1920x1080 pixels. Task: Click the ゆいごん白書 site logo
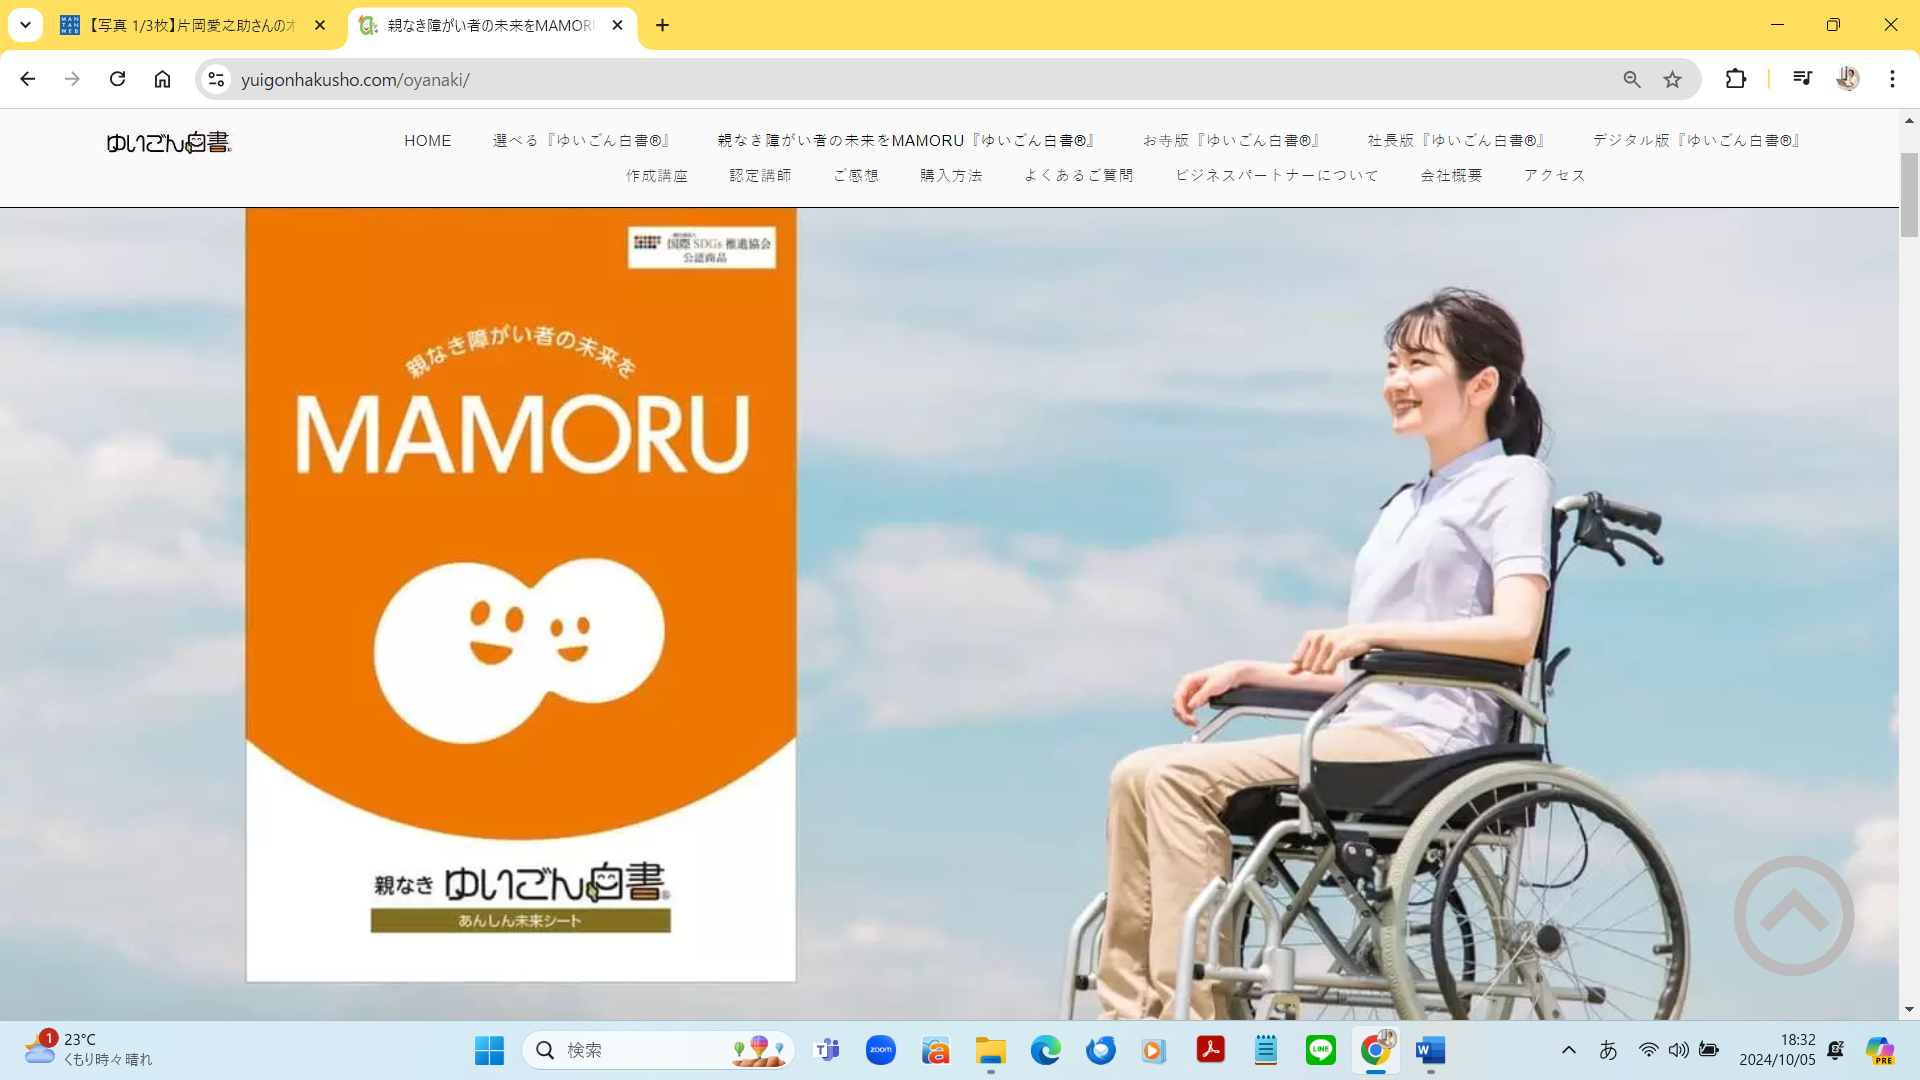(168, 143)
